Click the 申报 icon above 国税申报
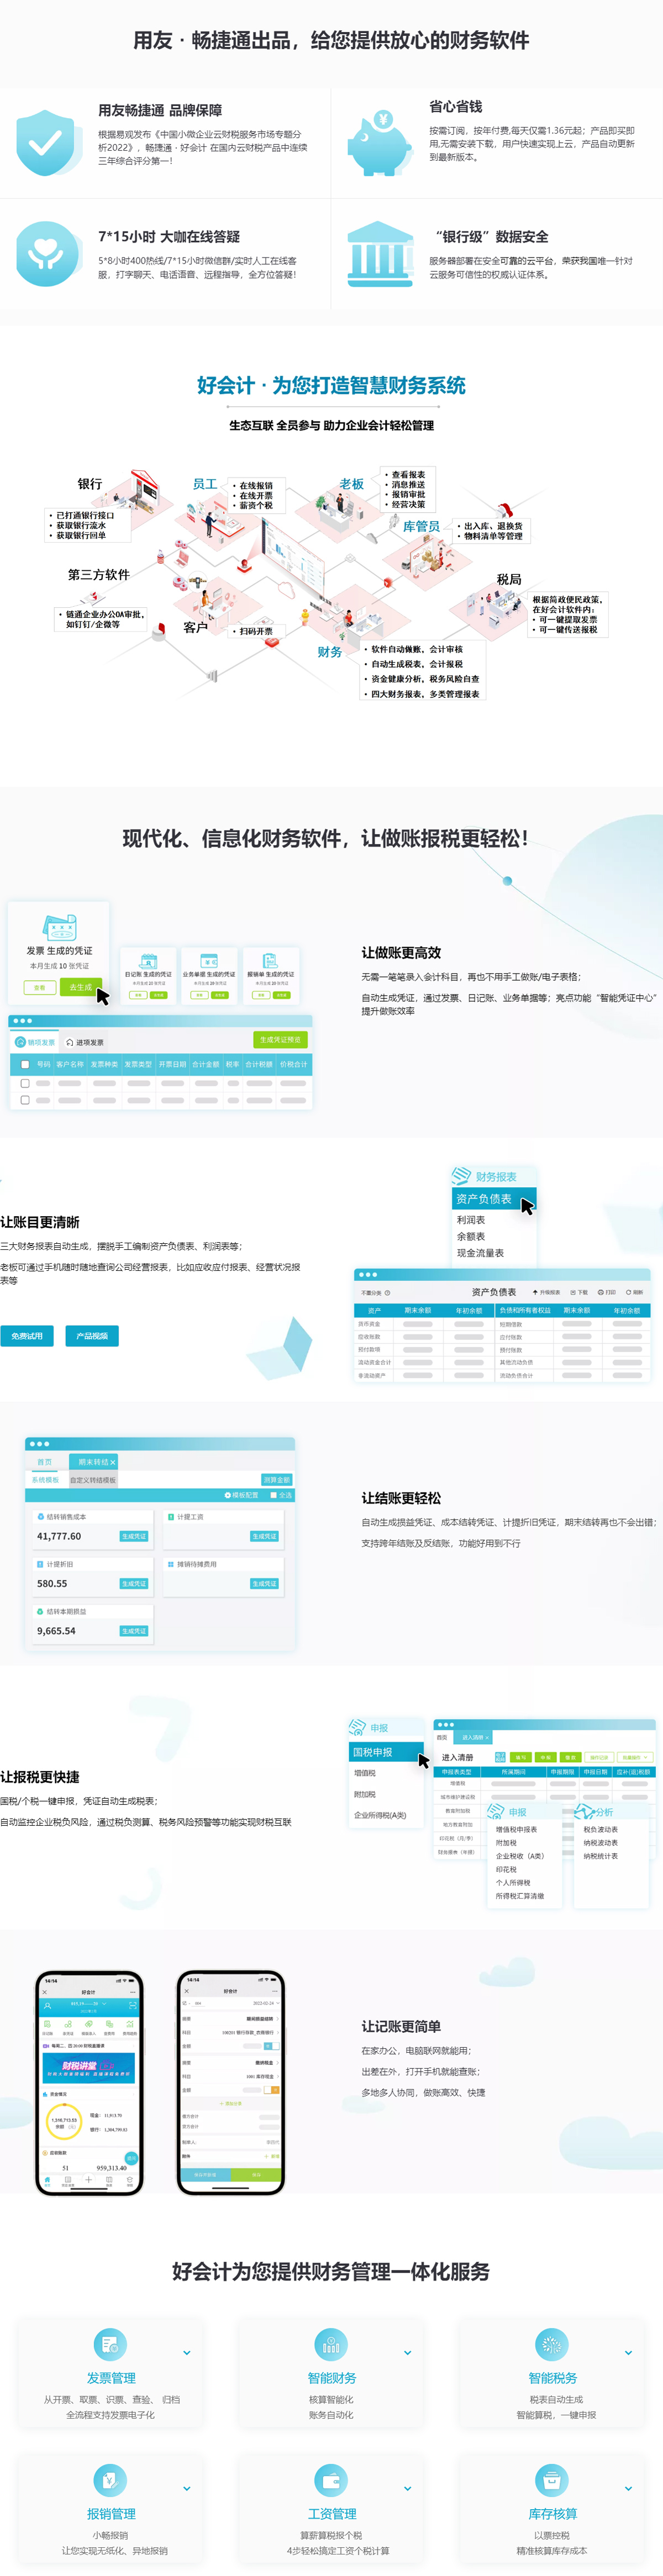Viewport: 663px width, 2576px height. click(x=357, y=1727)
